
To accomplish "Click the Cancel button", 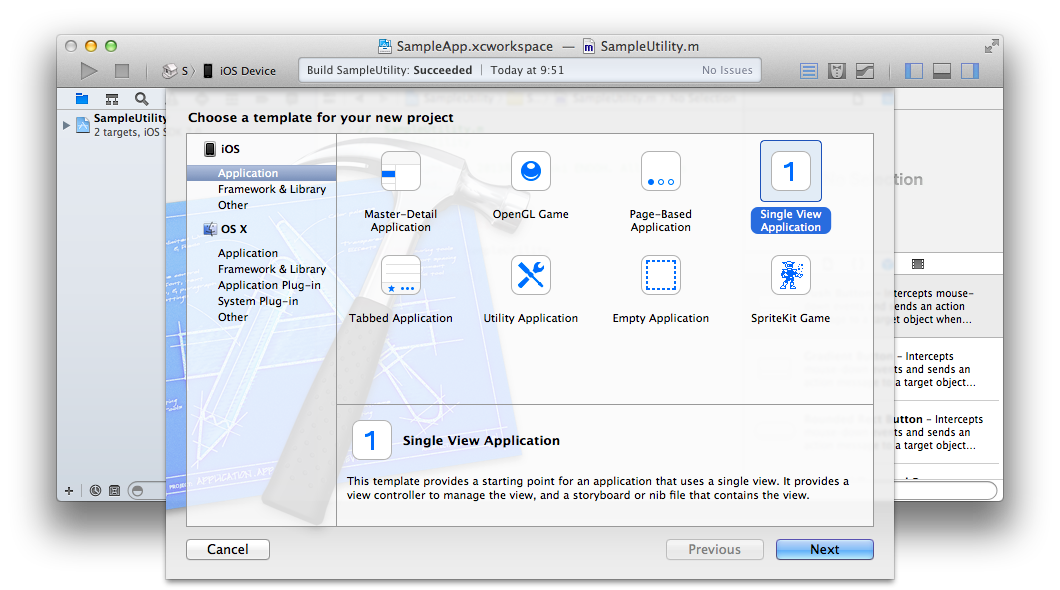I will (x=228, y=549).
